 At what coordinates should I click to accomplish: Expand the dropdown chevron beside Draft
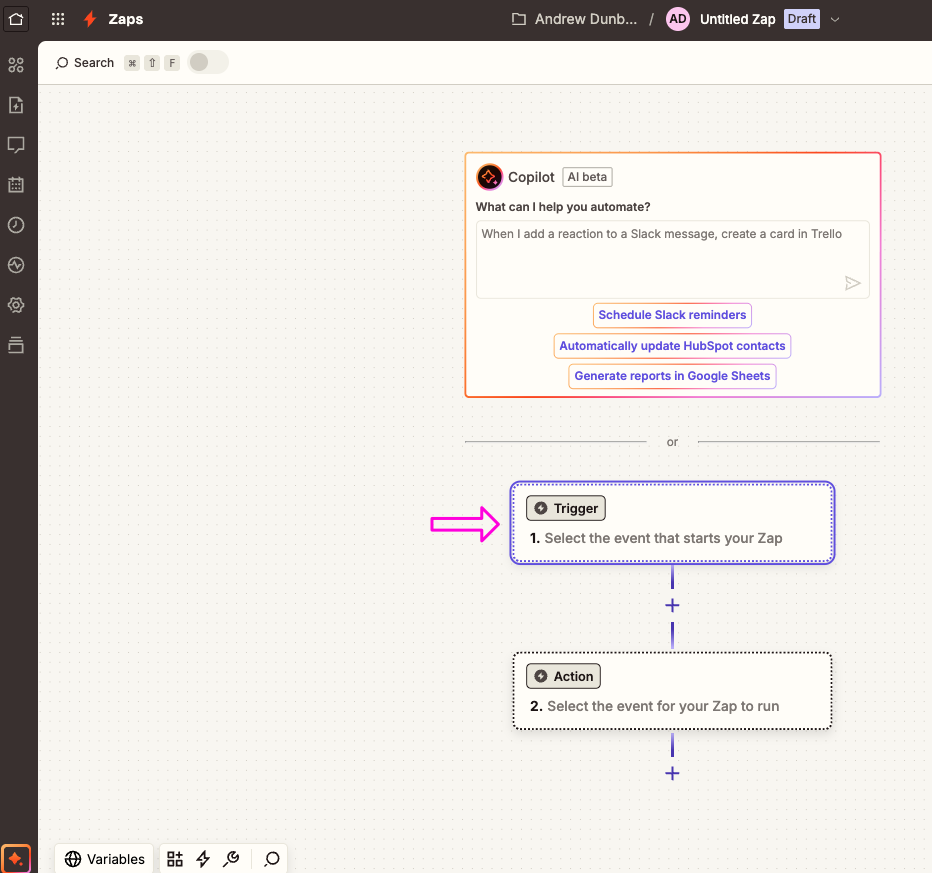[835, 19]
